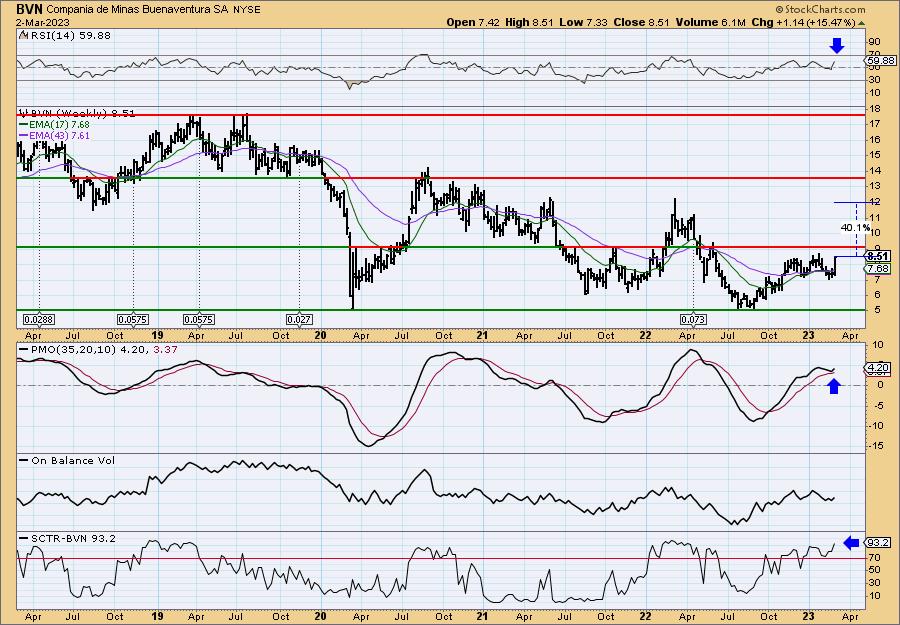Click the chart date 2-Mar-2023
The height and width of the screenshot is (625, 900).
point(43,22)
